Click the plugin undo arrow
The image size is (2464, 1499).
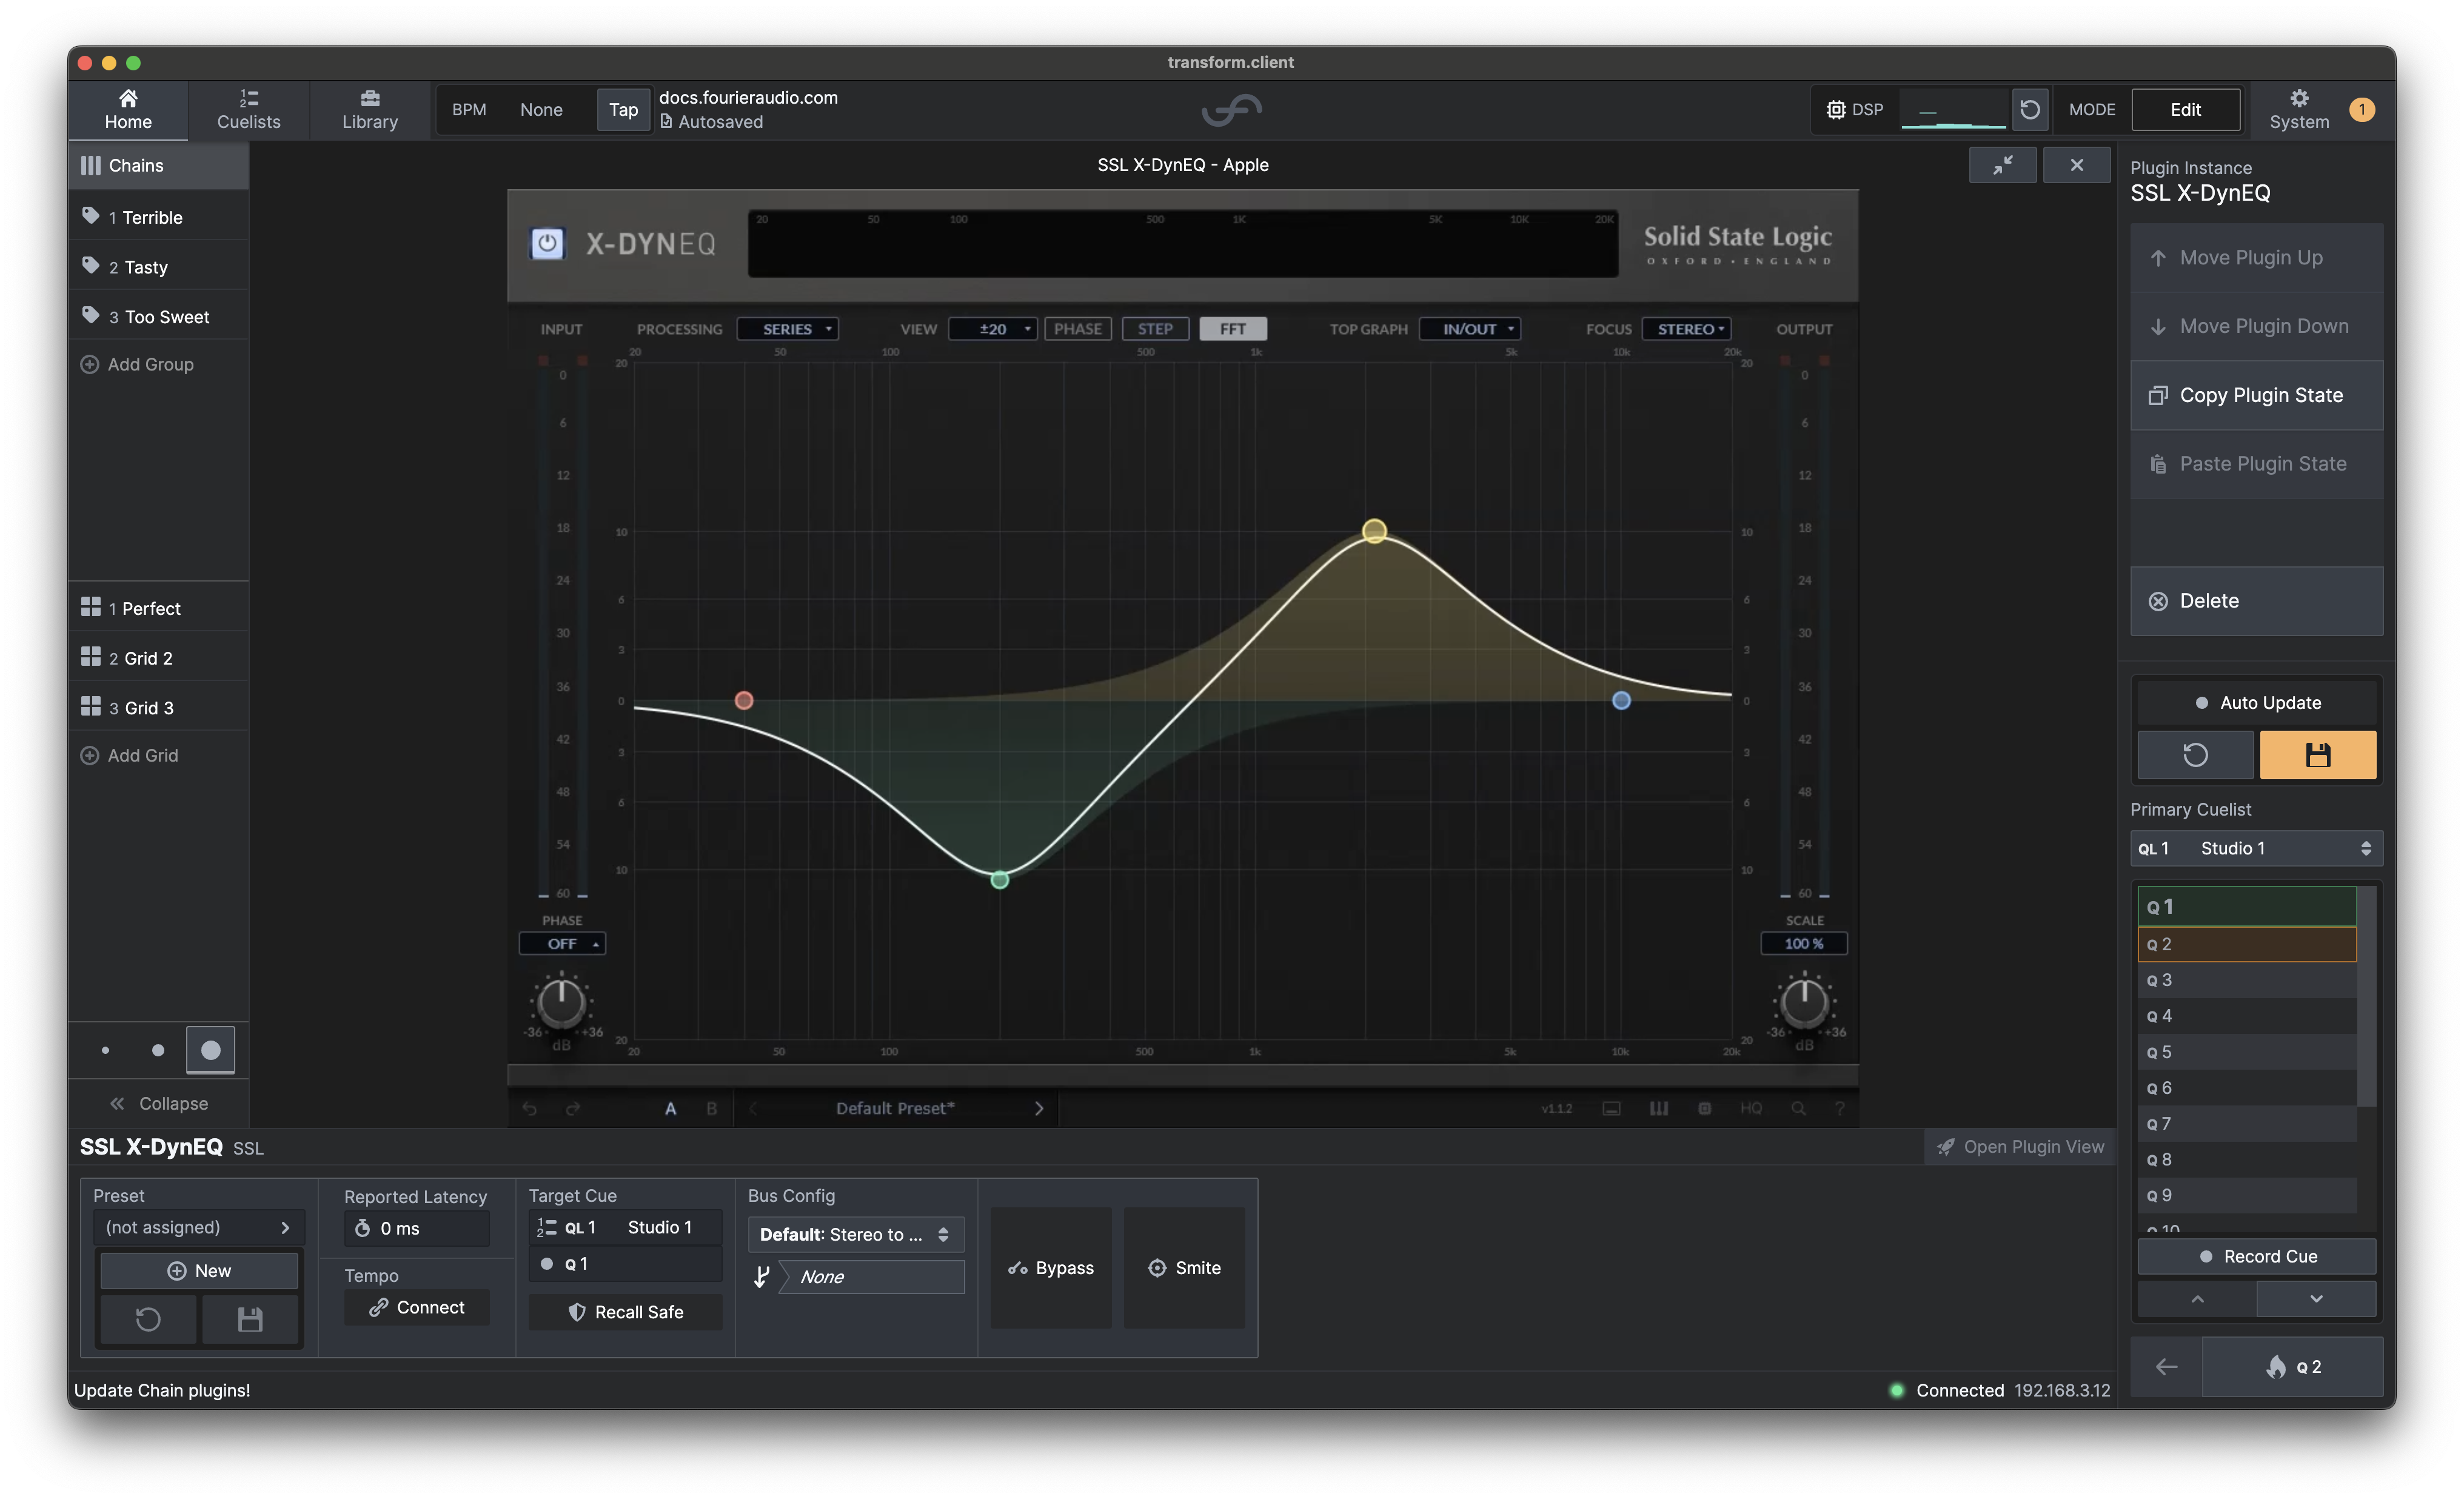pyautogui.click(x=529, y=1108)
